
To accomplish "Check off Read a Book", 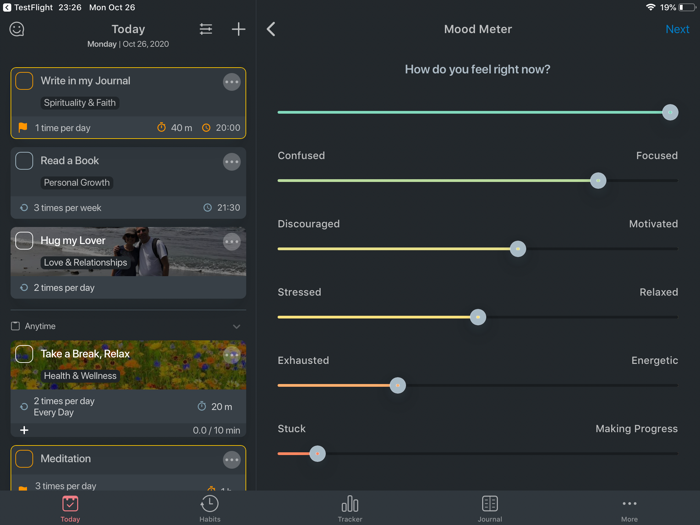I will pos(24,161).
